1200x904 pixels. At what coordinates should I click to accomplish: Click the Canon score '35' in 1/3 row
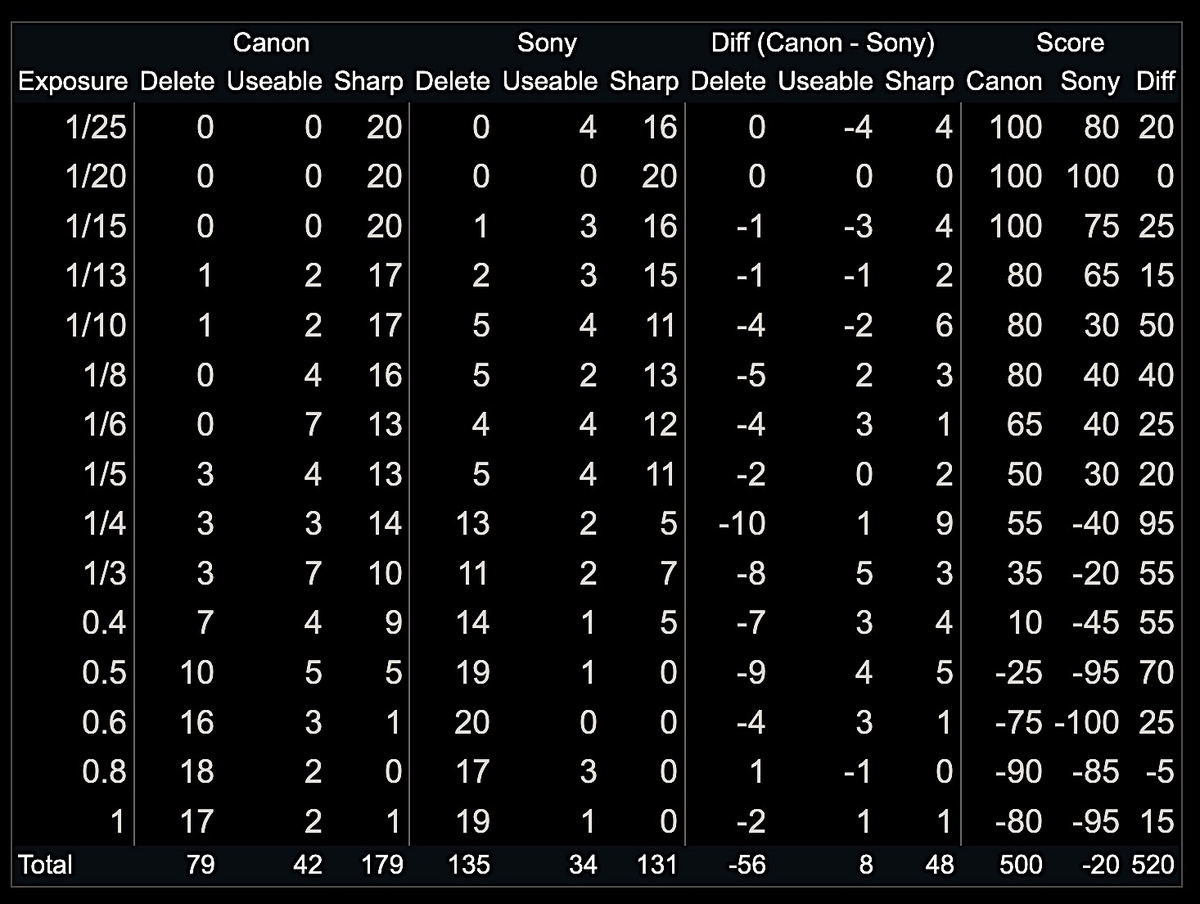(1024, 573)
